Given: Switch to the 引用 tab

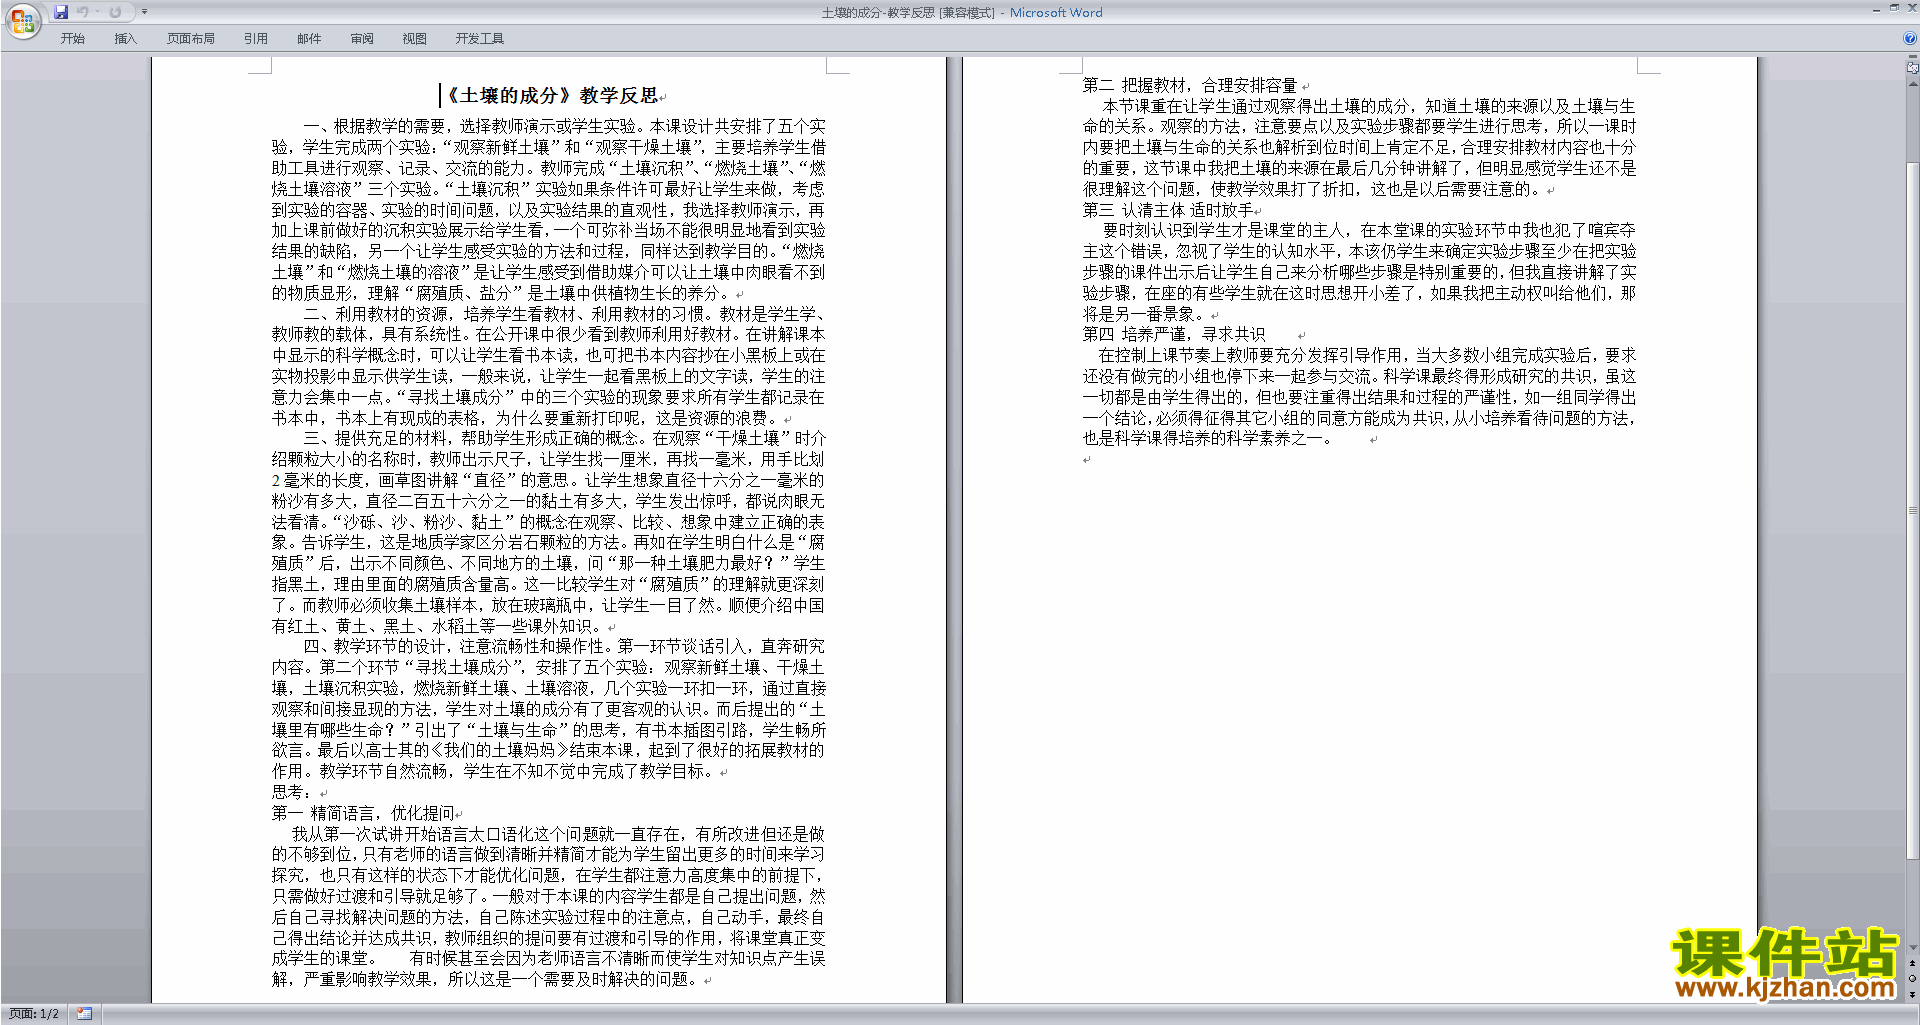Looking at the screenshot, I should [255, 39].
